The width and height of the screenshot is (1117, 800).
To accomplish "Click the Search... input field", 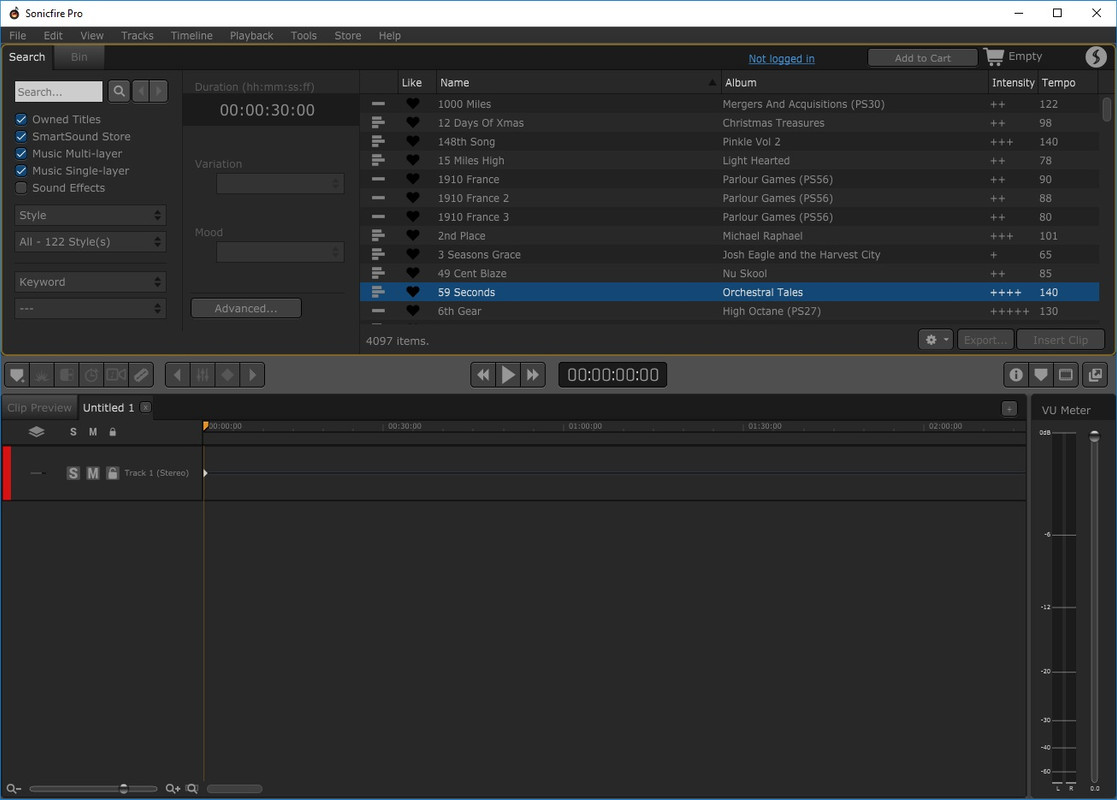I will pyautogui.click(x=58, y=91).
